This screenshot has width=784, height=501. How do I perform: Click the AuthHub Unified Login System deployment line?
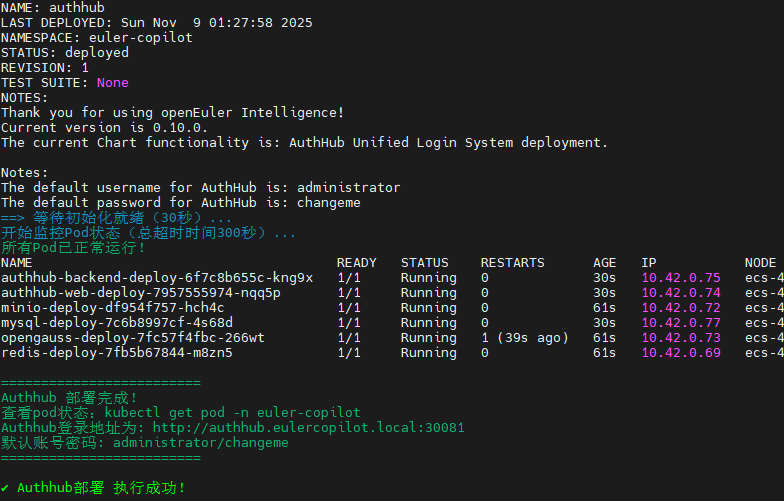[x=304, y=143]
